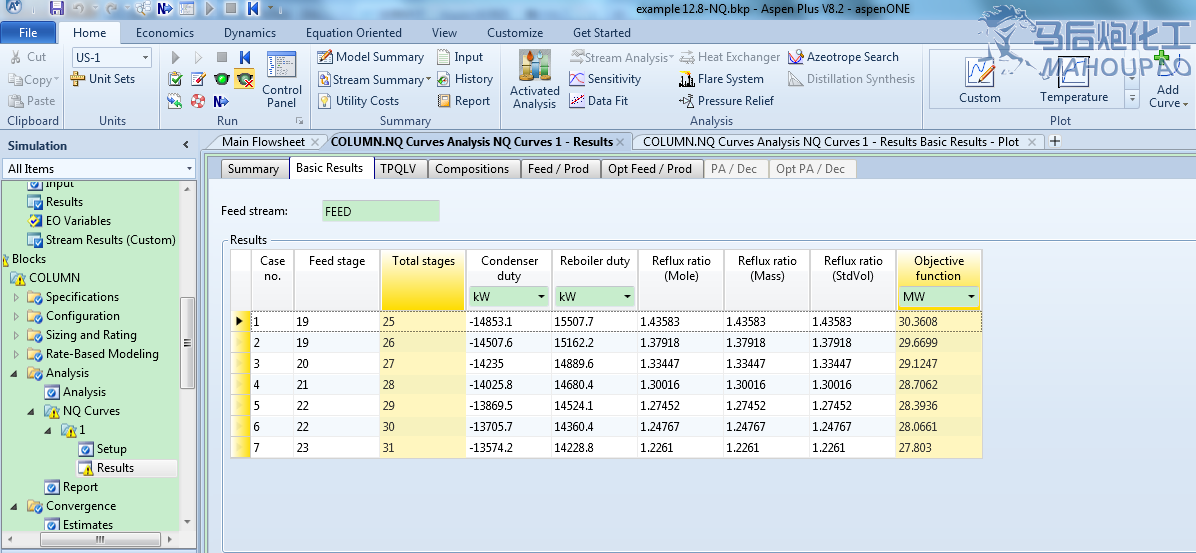Open Flare System
Viewport: 1196px width, 553px height.
click(x=721, y=79)
